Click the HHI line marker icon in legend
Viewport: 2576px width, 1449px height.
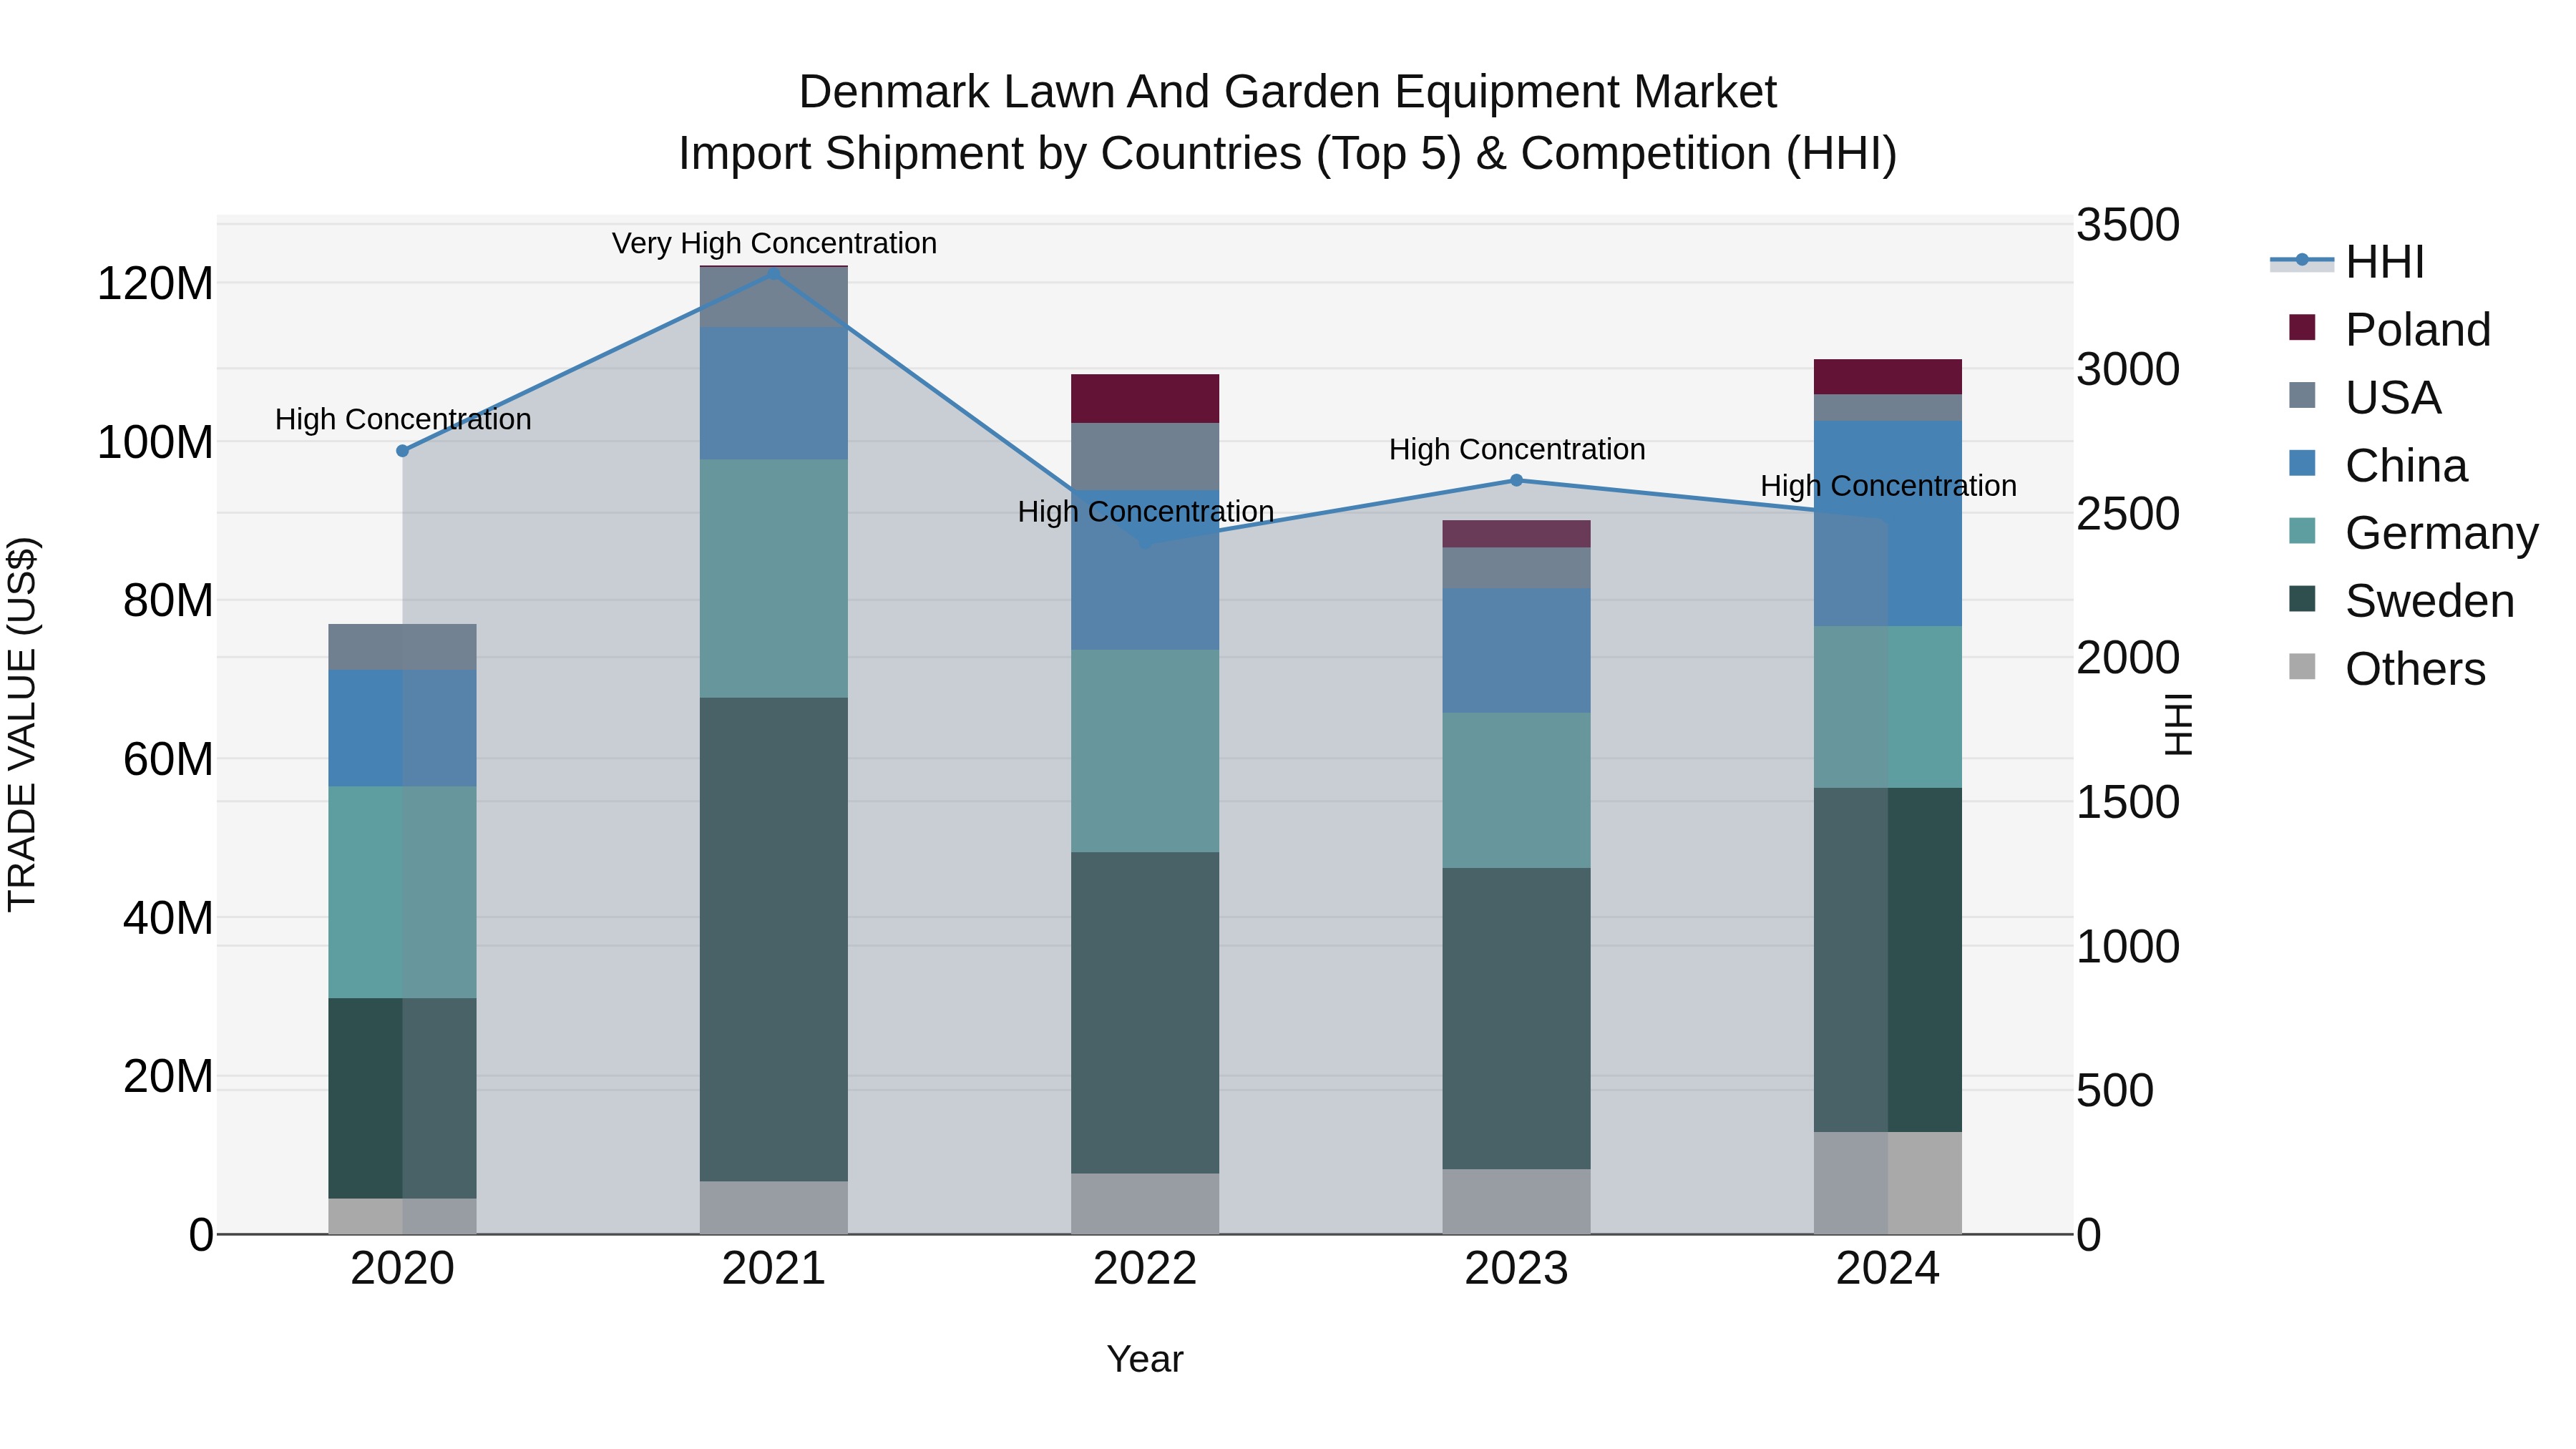coord(2302,260)
